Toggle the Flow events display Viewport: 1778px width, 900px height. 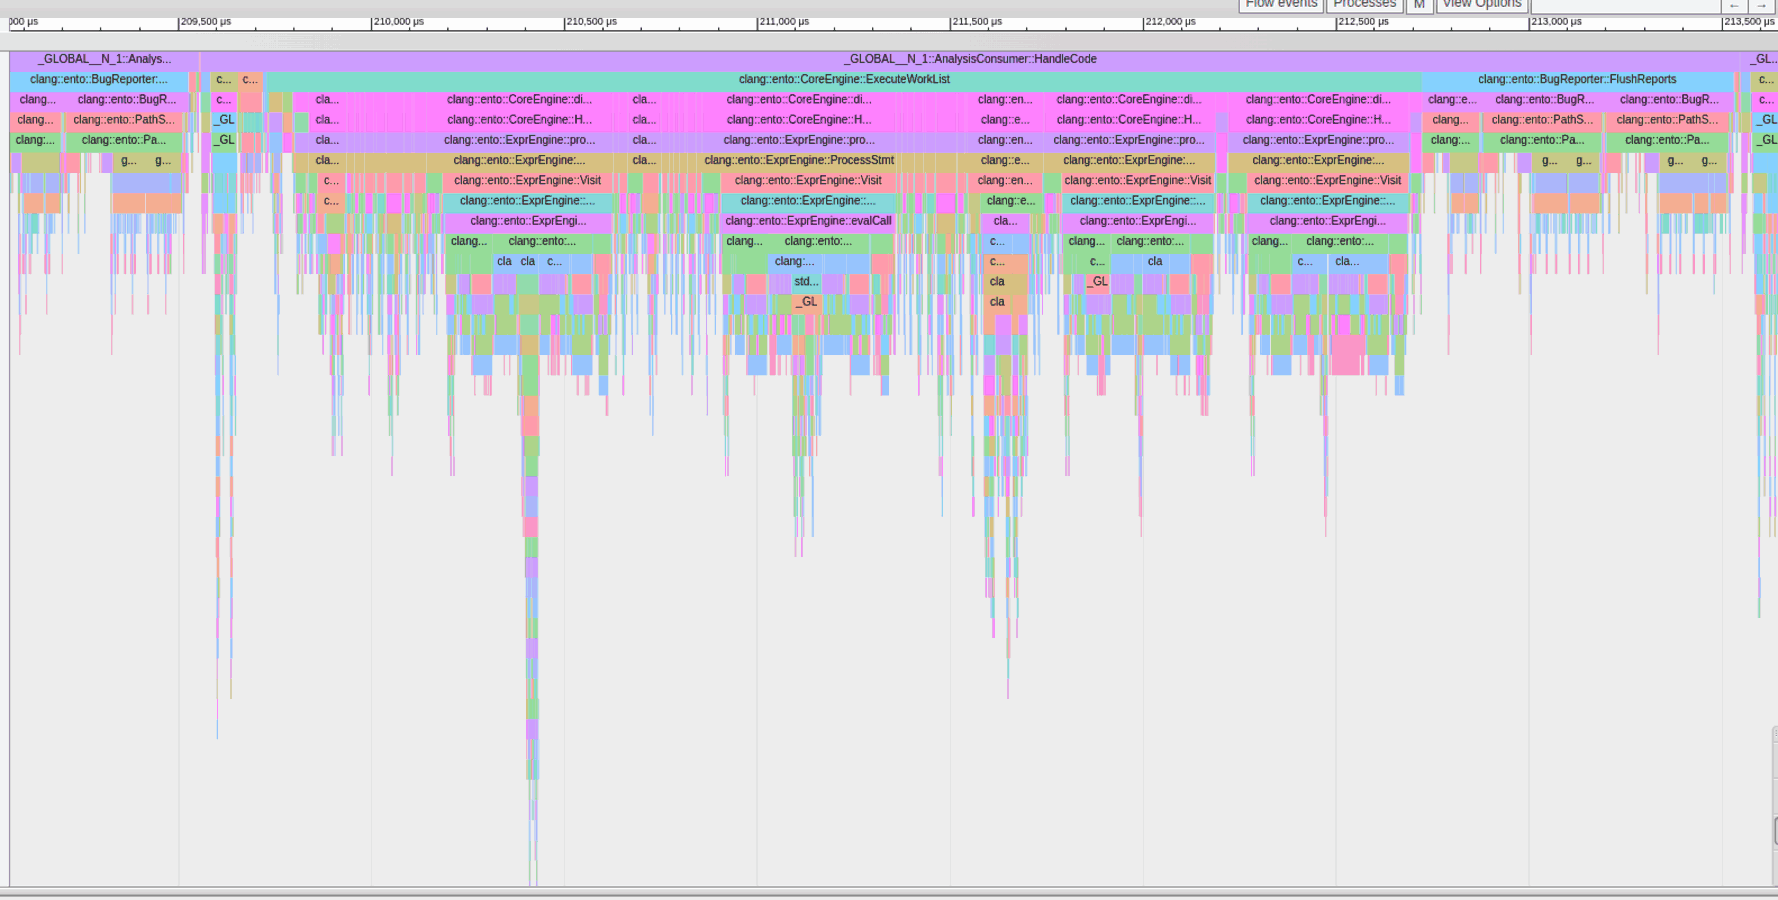(1281, 5)
